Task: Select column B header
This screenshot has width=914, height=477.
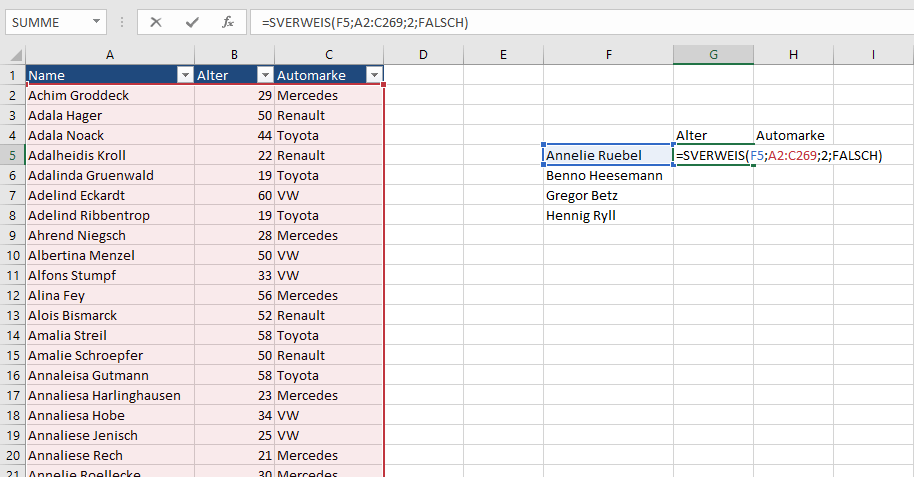Action: [234, 55]
